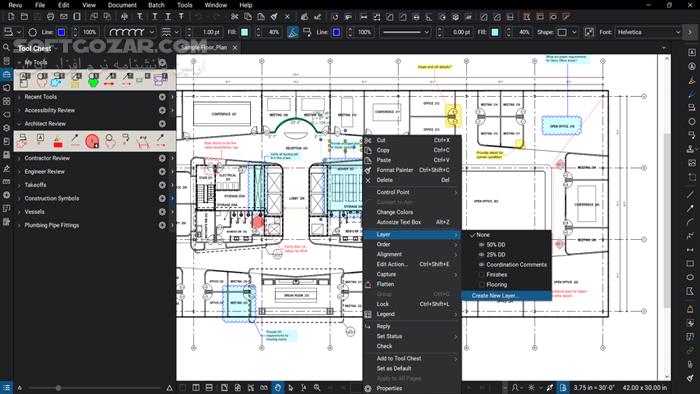Expand the Accessibility Review tool set

[19, 110]
